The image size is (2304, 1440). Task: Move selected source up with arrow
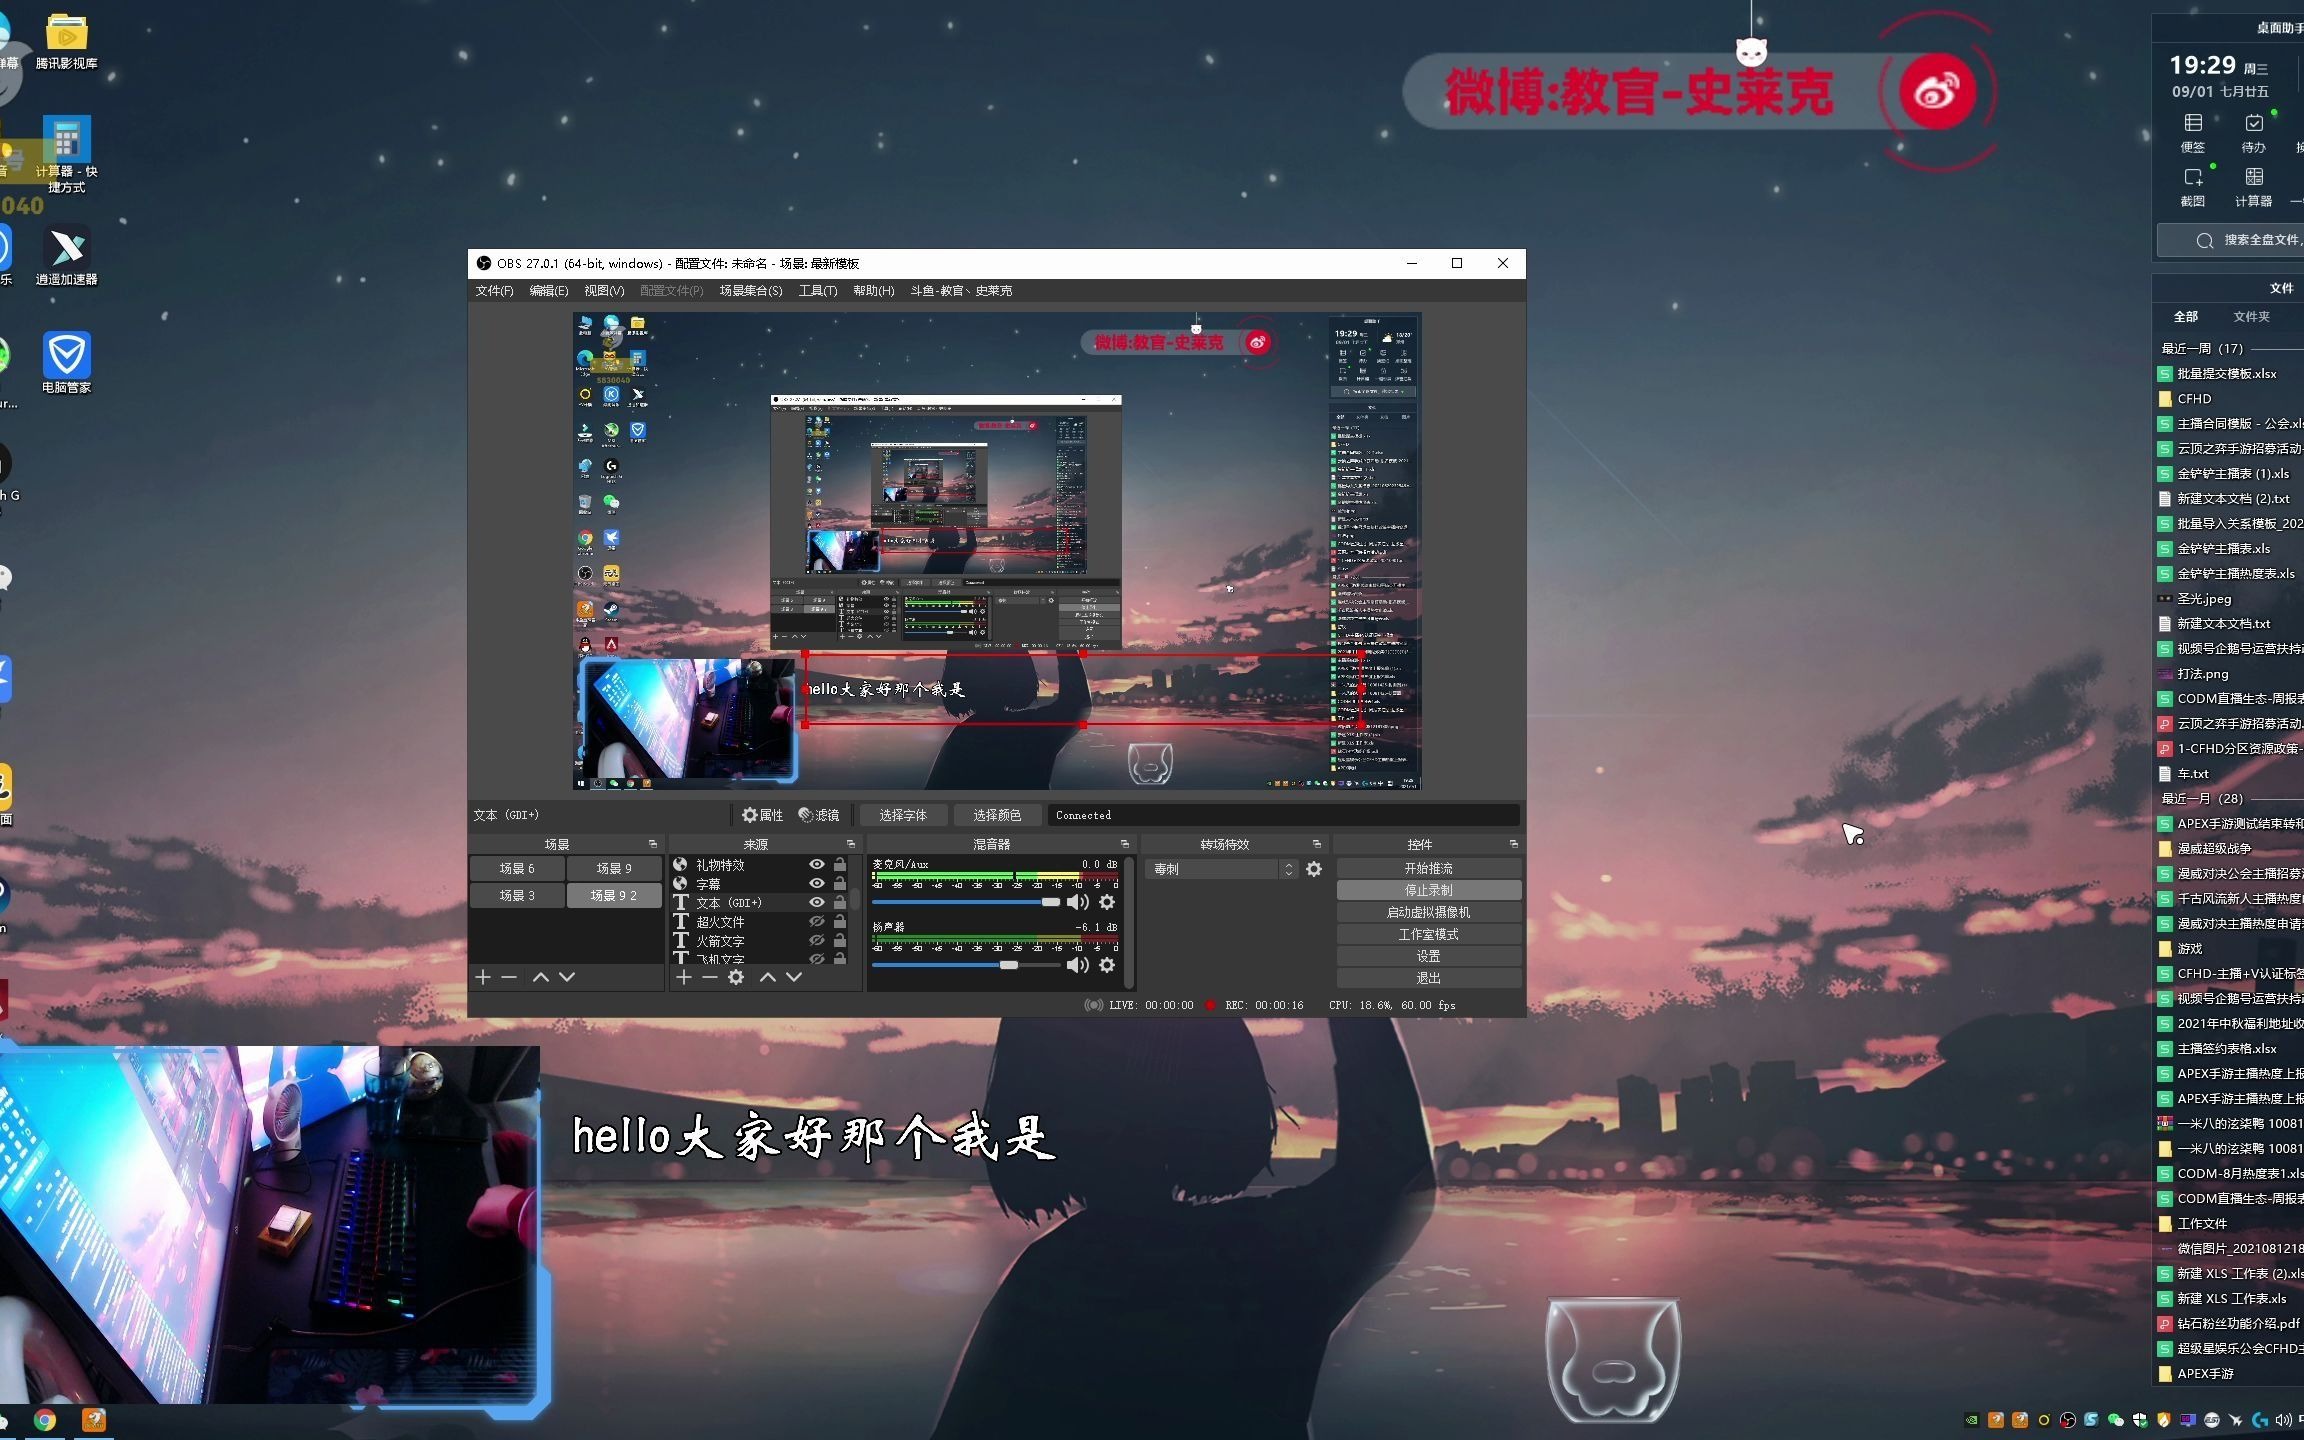point(768,977)
